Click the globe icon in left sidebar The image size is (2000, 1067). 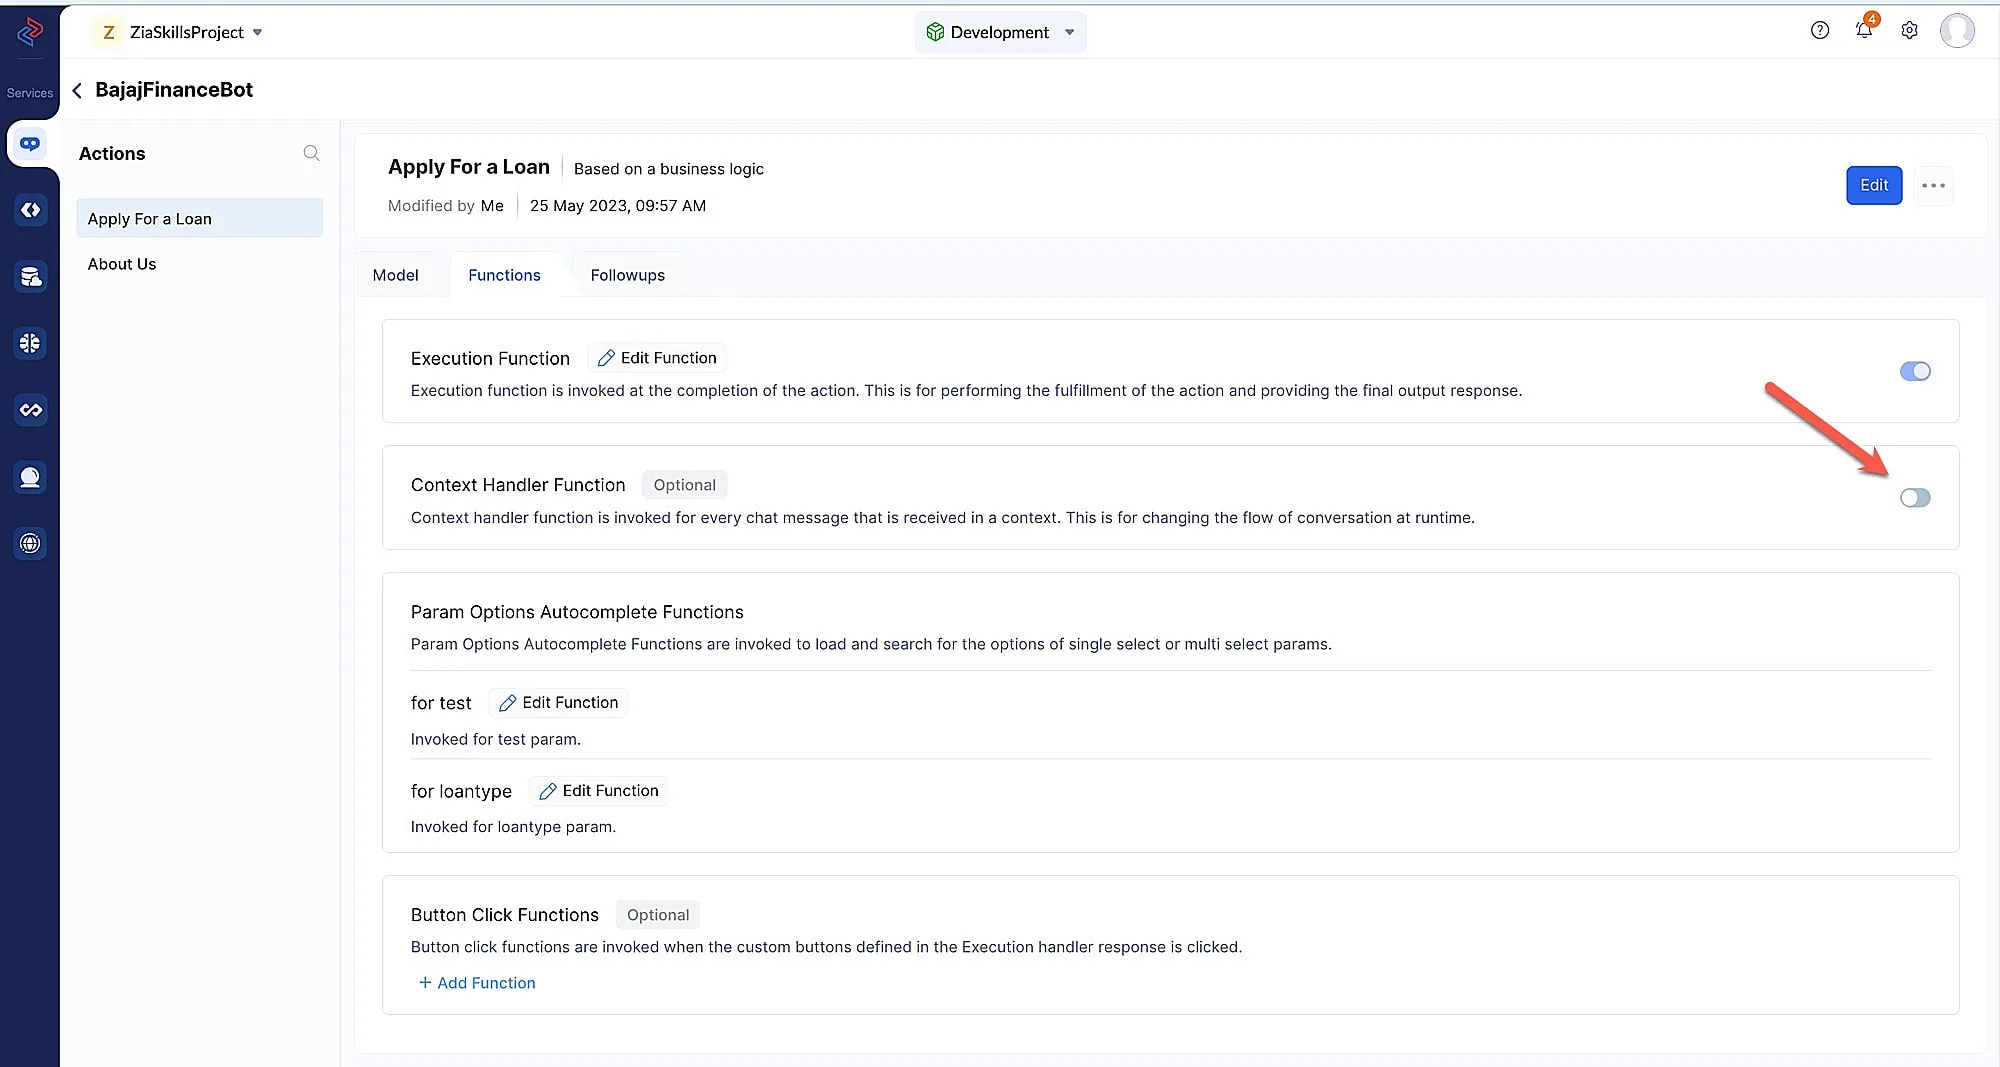point(30,543)
